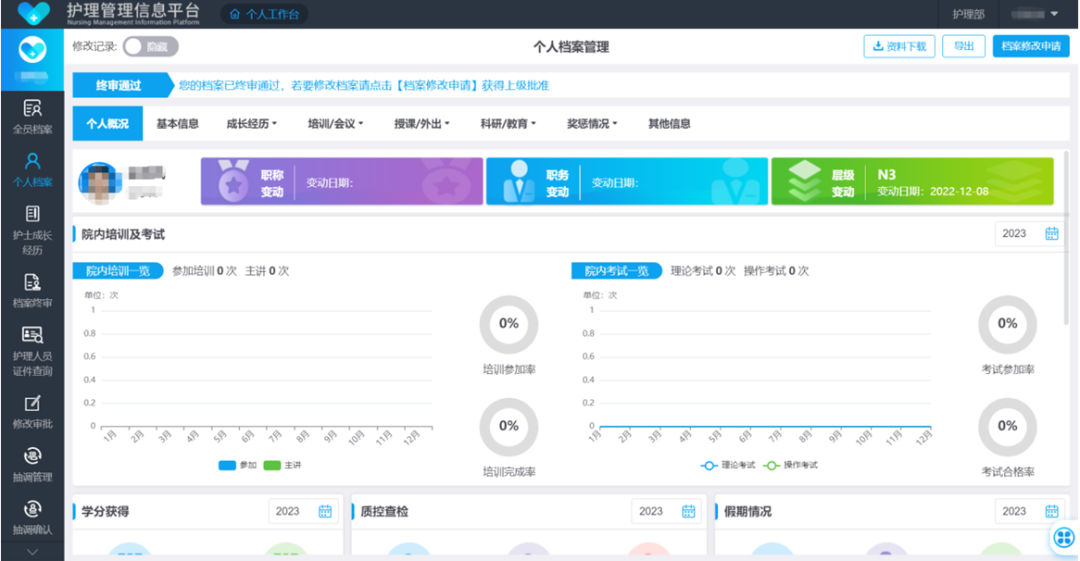Image resolution: width=1080 pixels, height=561 pixels.
Task: Click the layers icon on 层级变动 card
Action: (804, 181)
